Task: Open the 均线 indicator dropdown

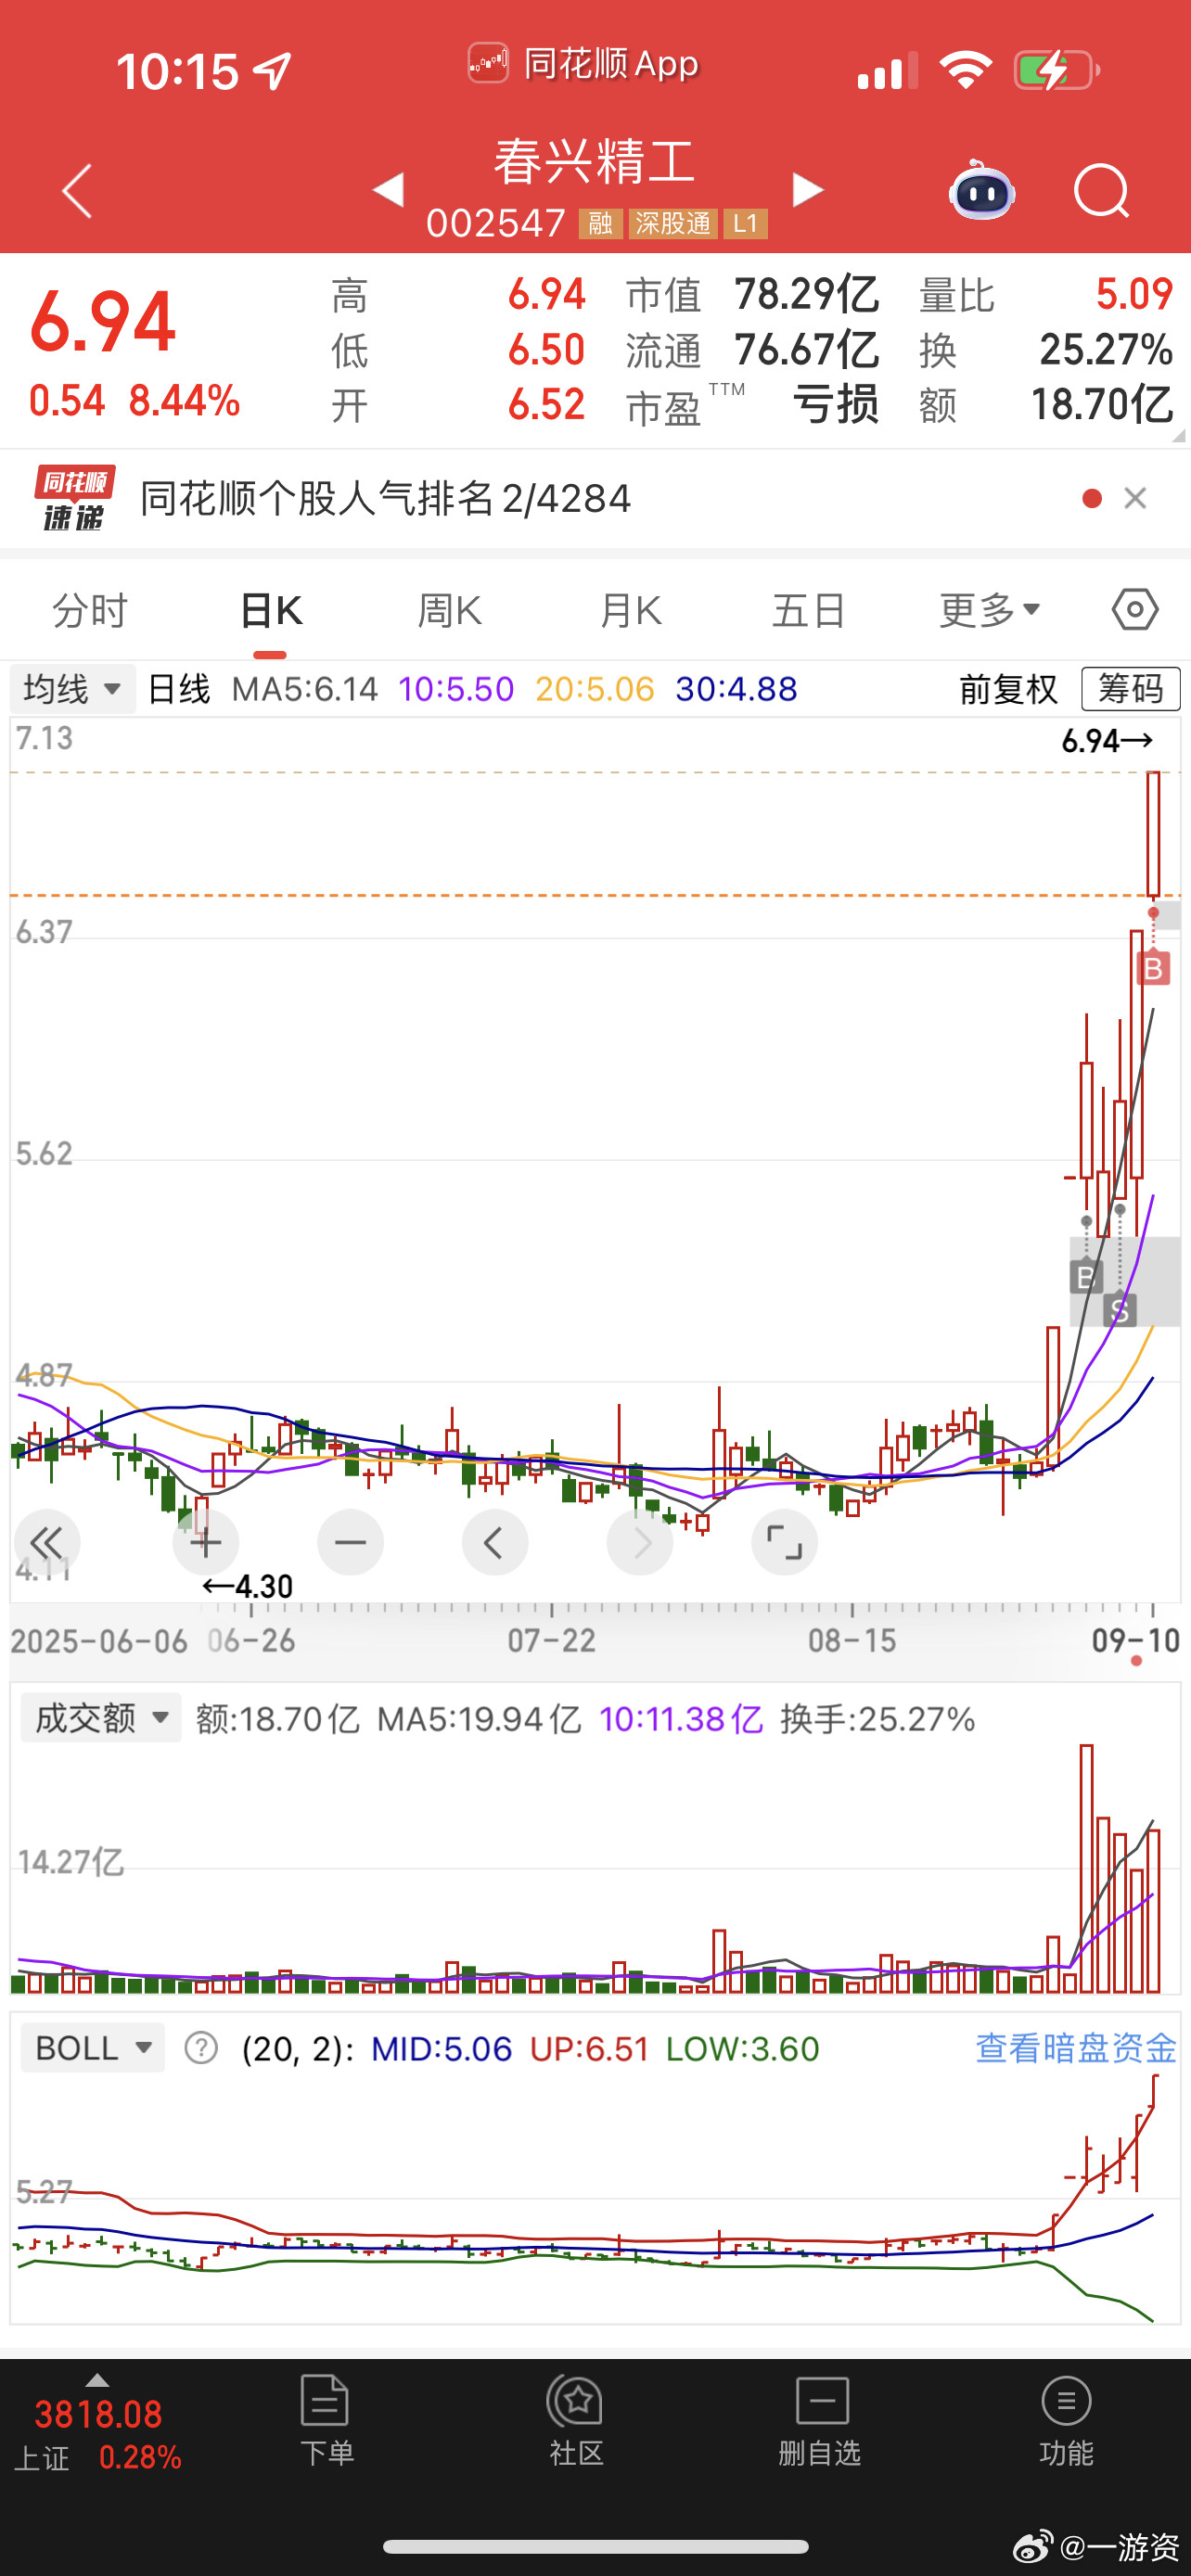Action: (x=72, y=689)
